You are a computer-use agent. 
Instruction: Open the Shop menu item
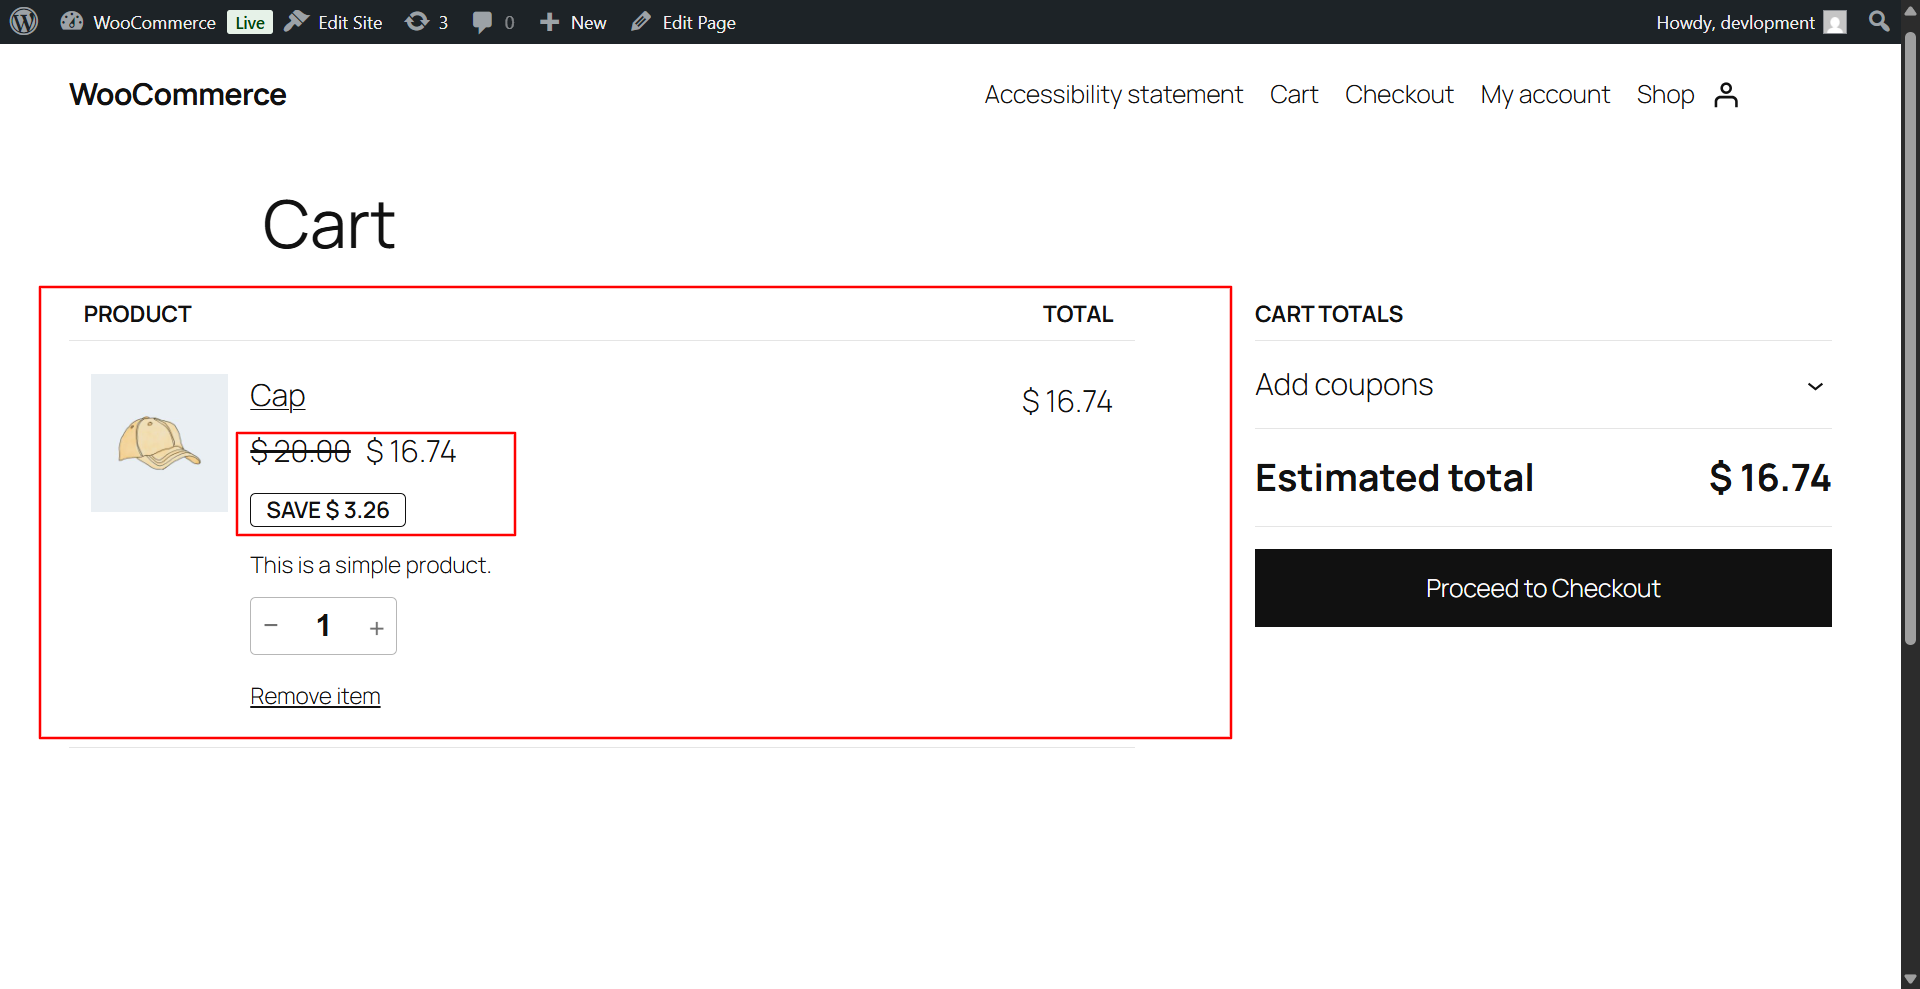point(1665,95)
